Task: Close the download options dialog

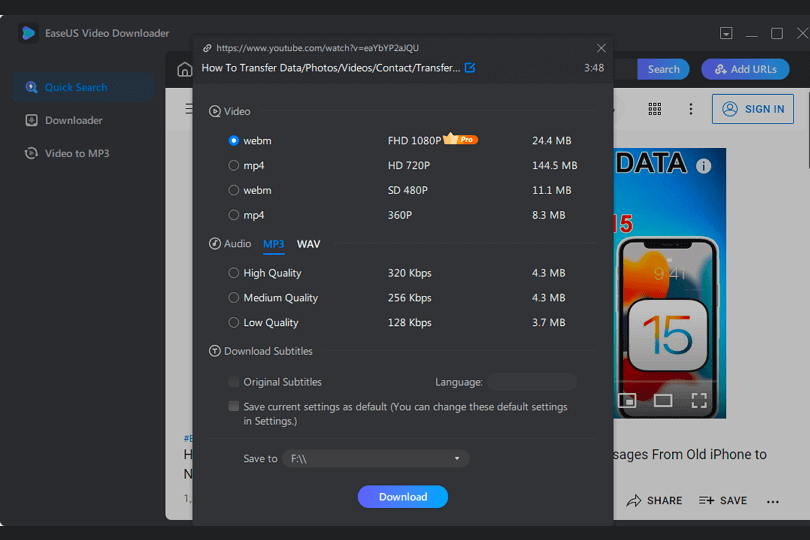Action: [x=601, y=48]
